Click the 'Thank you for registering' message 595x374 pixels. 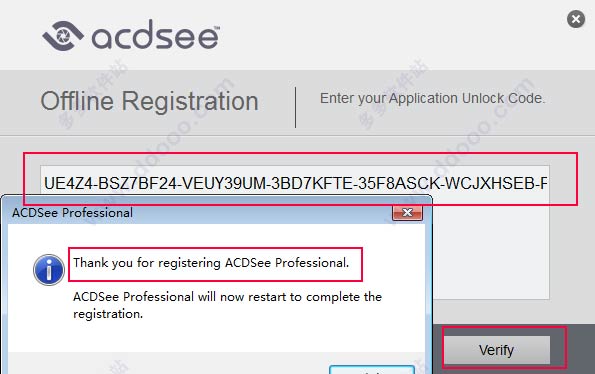click(x=211, y=263)
